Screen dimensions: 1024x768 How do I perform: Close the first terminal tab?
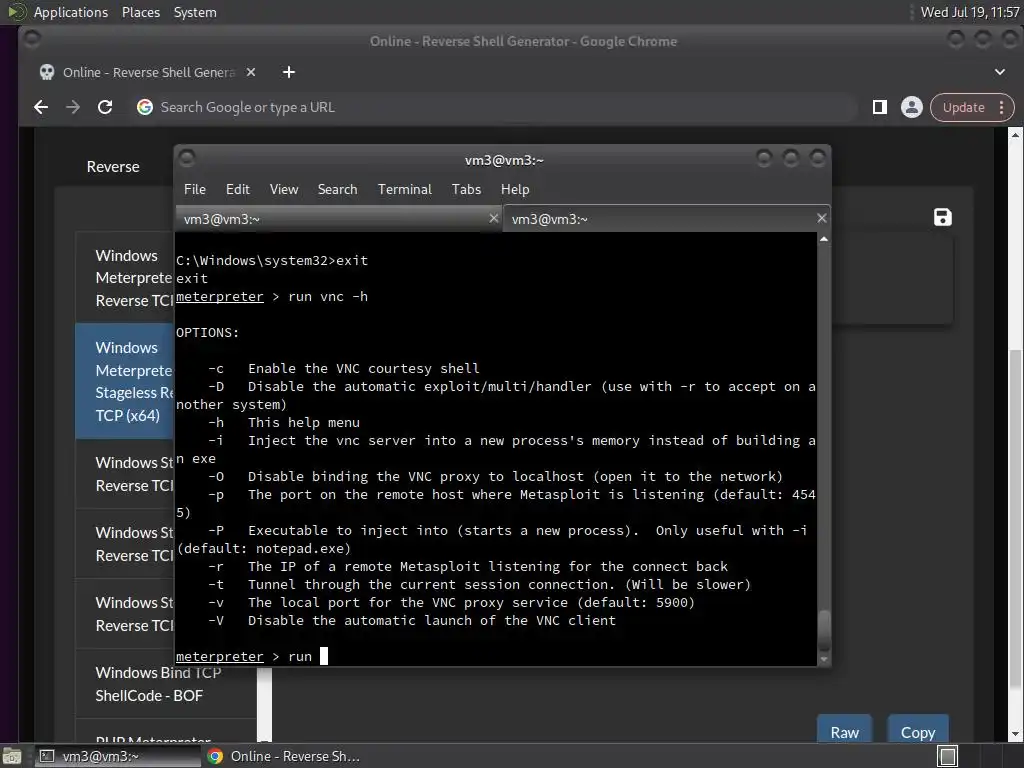point(494,218)
